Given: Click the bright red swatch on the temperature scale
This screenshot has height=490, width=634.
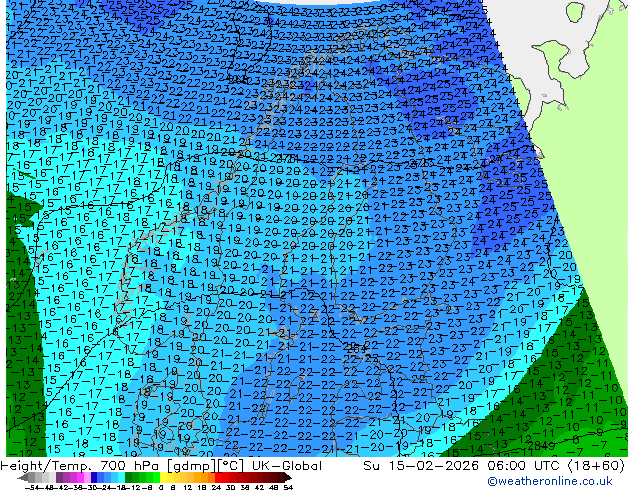Looking at the screenshot, I should tap(218, 477).
